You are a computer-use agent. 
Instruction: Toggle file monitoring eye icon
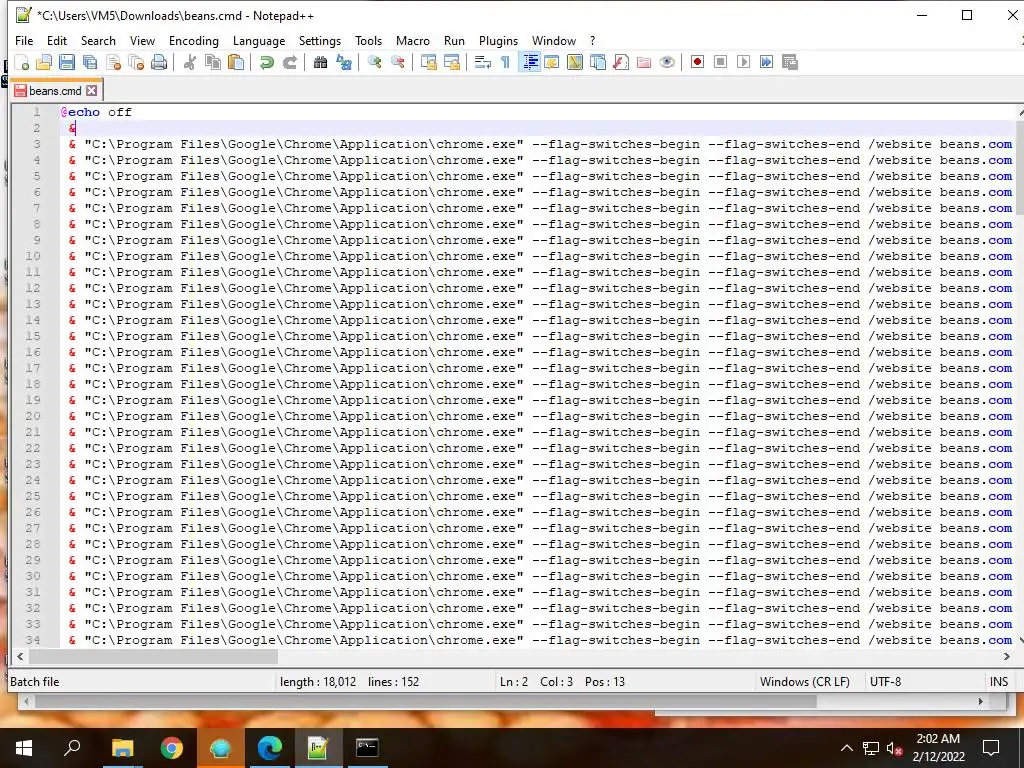[667, 62]
